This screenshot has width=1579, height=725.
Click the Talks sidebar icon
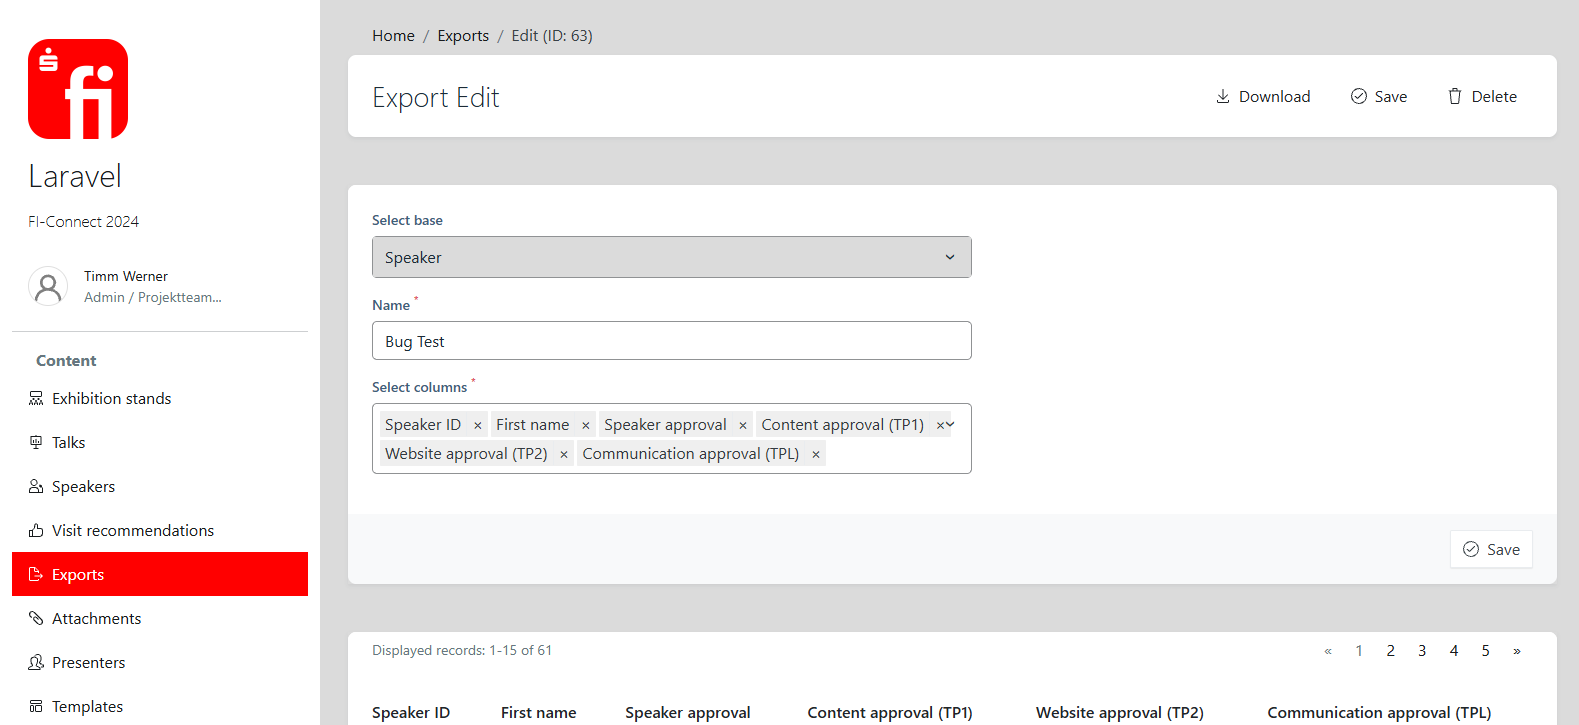pos(36,442)
